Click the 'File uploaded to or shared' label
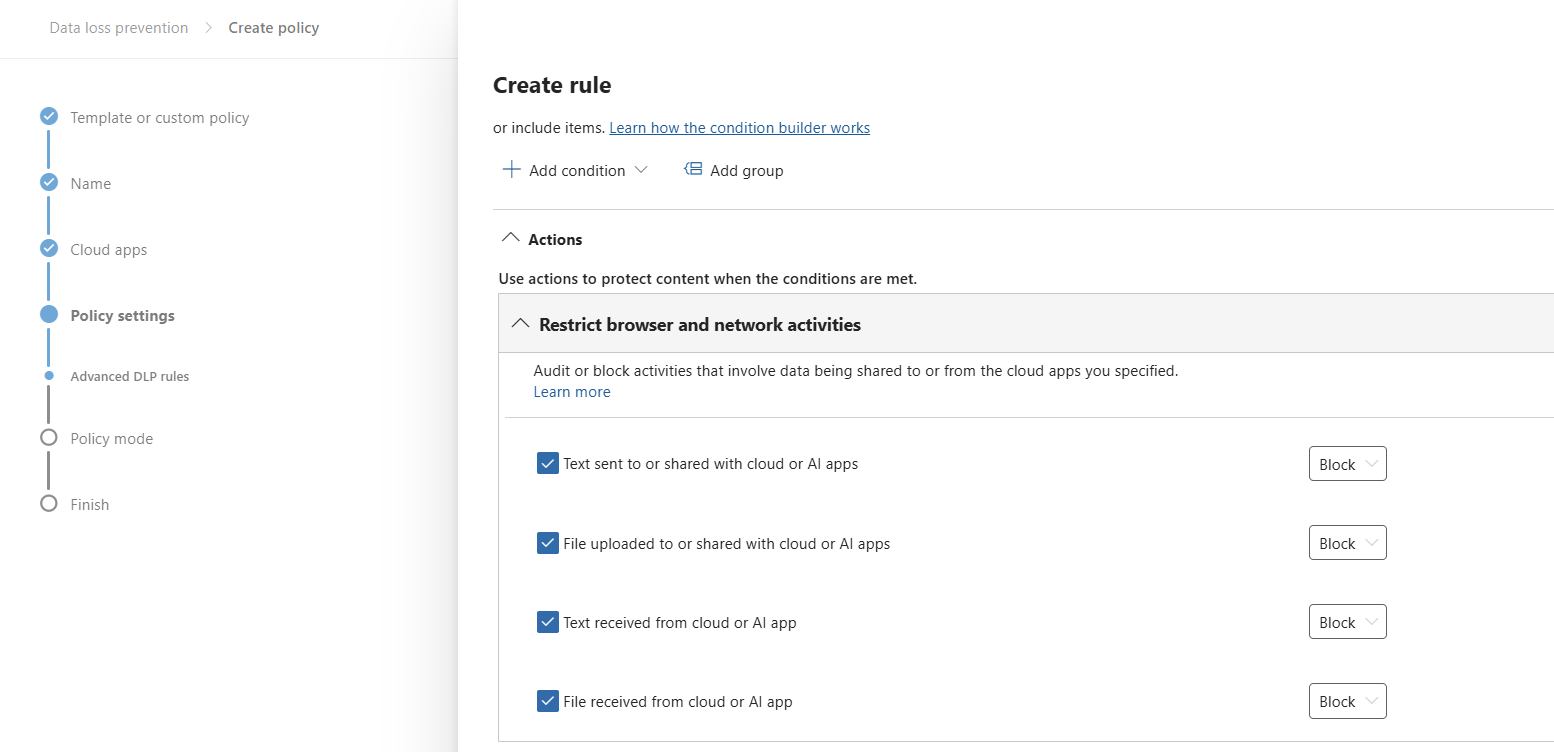 (x=727, y=544)
